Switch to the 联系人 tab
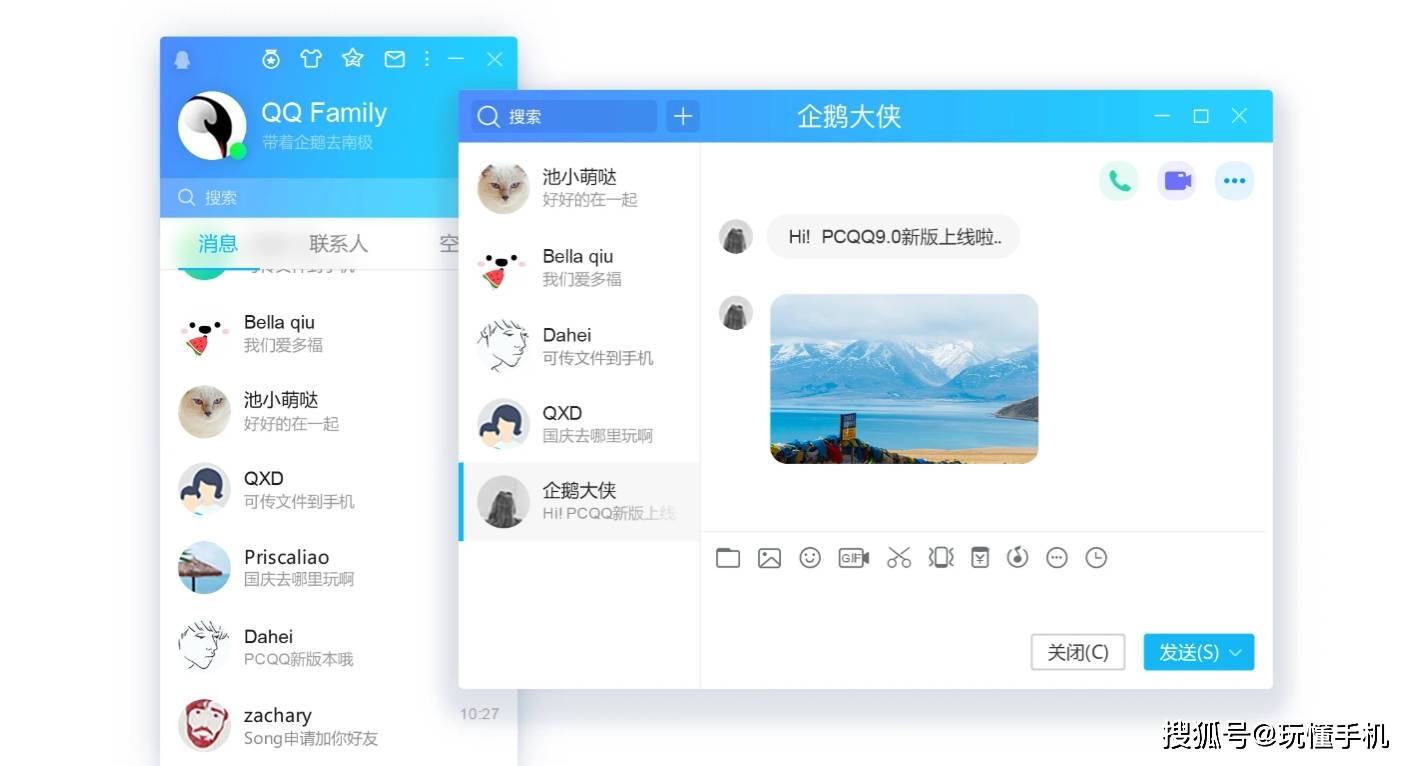Image resolution: width=1423 pixels, height=766 pixels. pos(338,243)
